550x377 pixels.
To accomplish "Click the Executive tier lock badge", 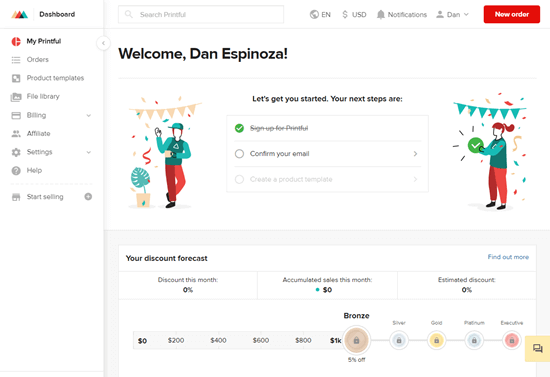I will pyautogui.click(x=512, y=340).
